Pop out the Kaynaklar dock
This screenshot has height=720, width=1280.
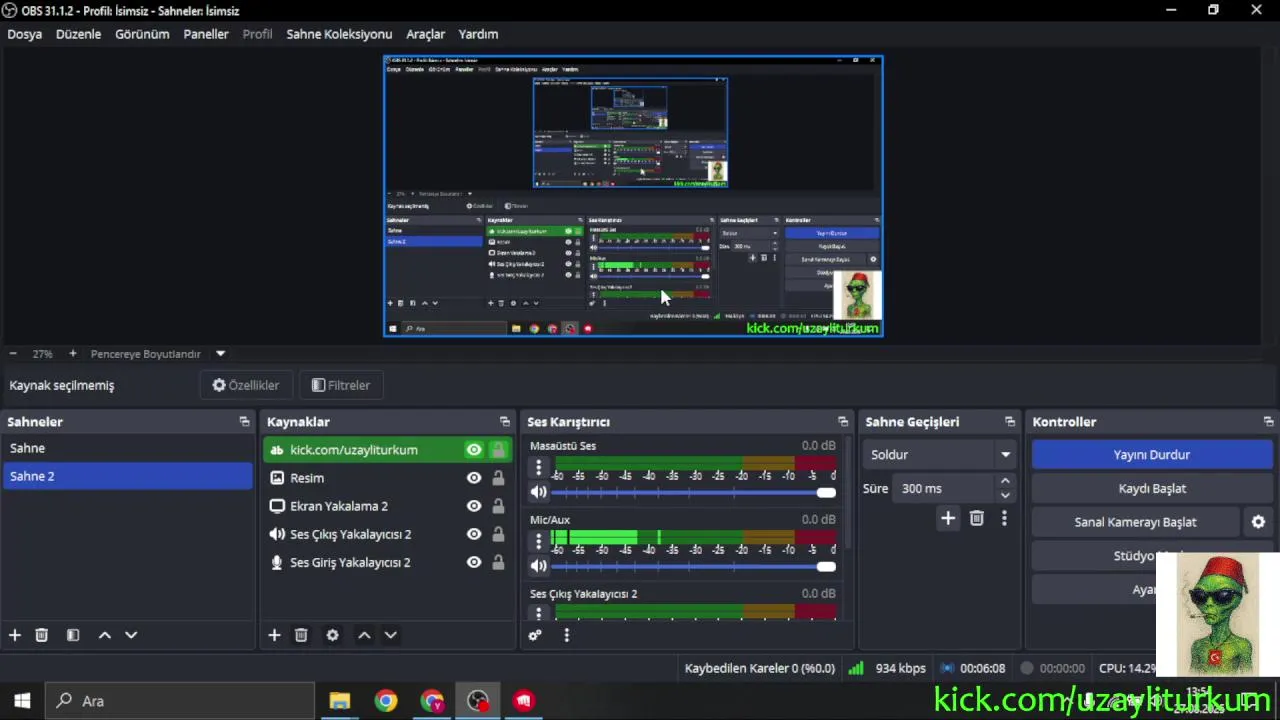click(504, 422)
